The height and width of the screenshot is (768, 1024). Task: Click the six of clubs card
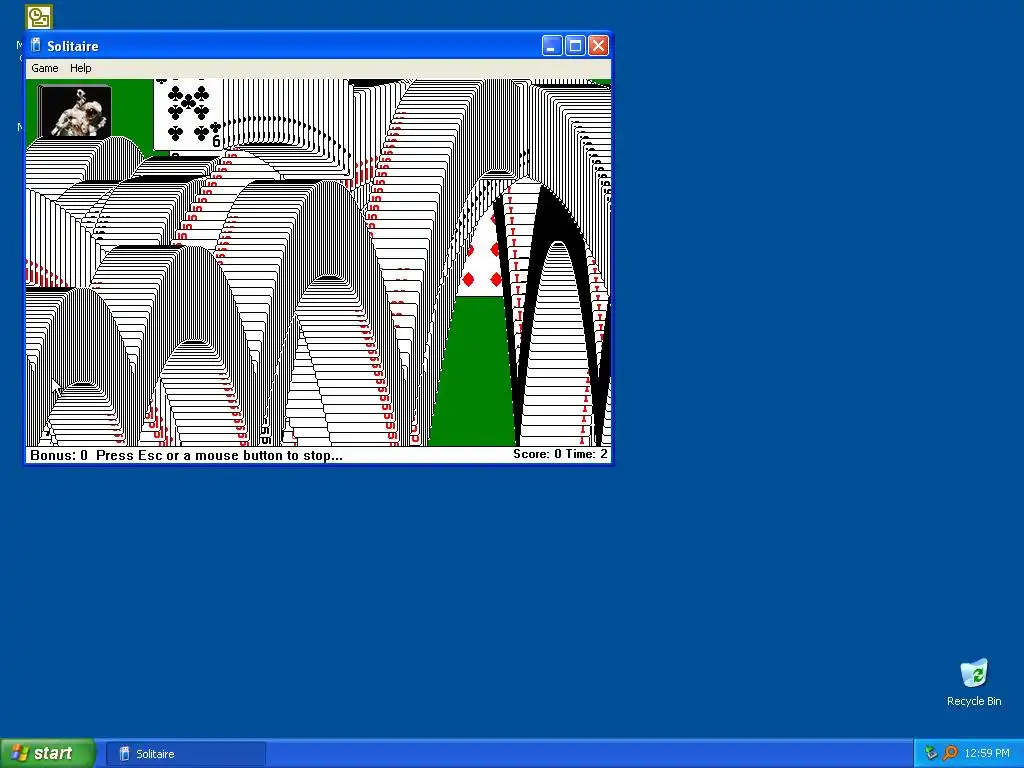click(188, 115)
